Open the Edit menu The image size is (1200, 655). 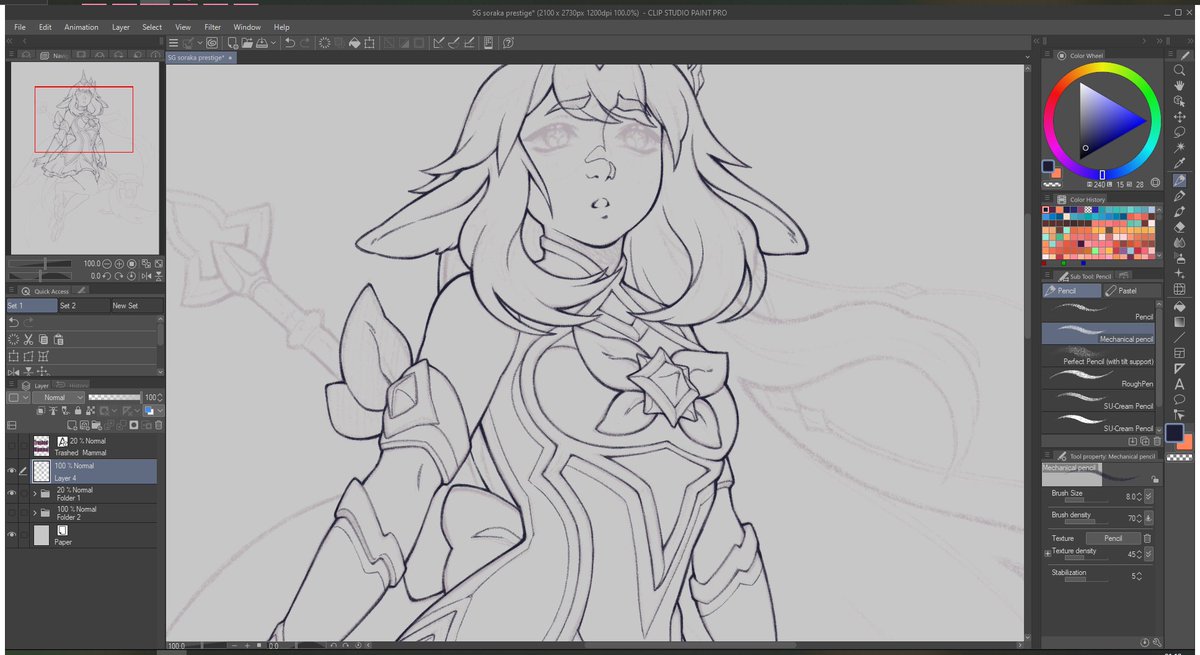(x=45, y=27)
